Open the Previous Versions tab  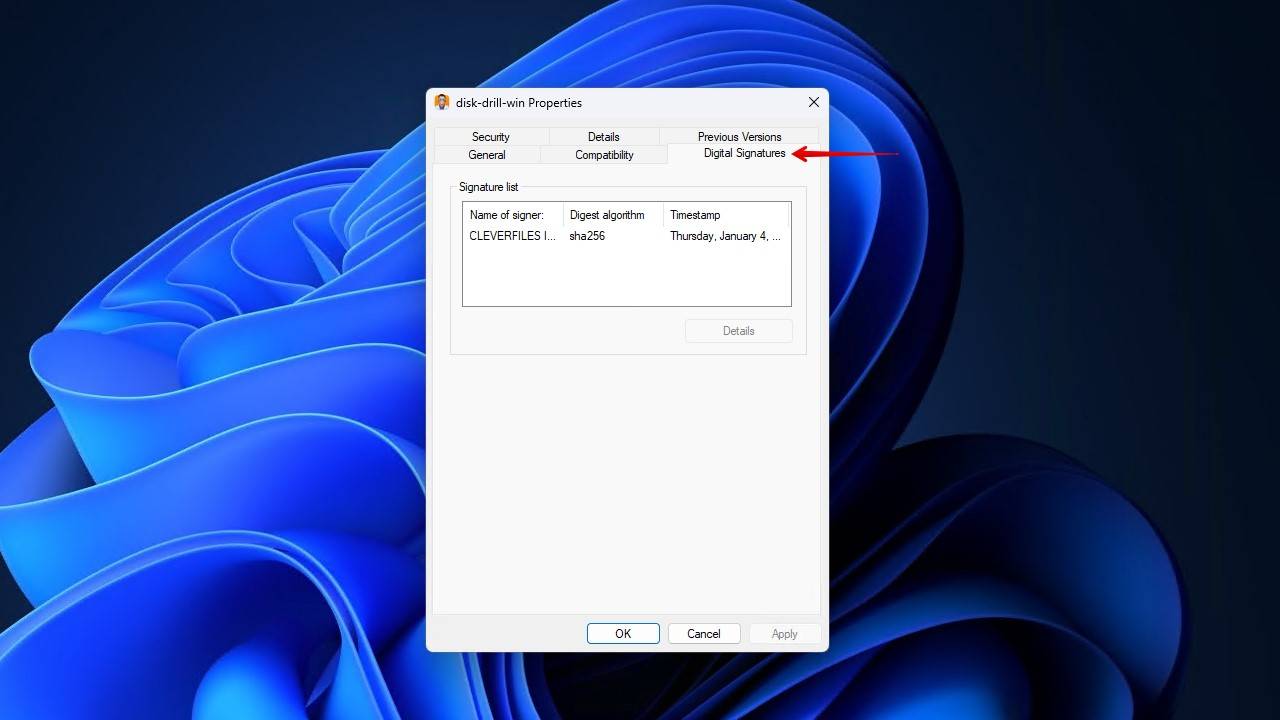click(739, 137)
